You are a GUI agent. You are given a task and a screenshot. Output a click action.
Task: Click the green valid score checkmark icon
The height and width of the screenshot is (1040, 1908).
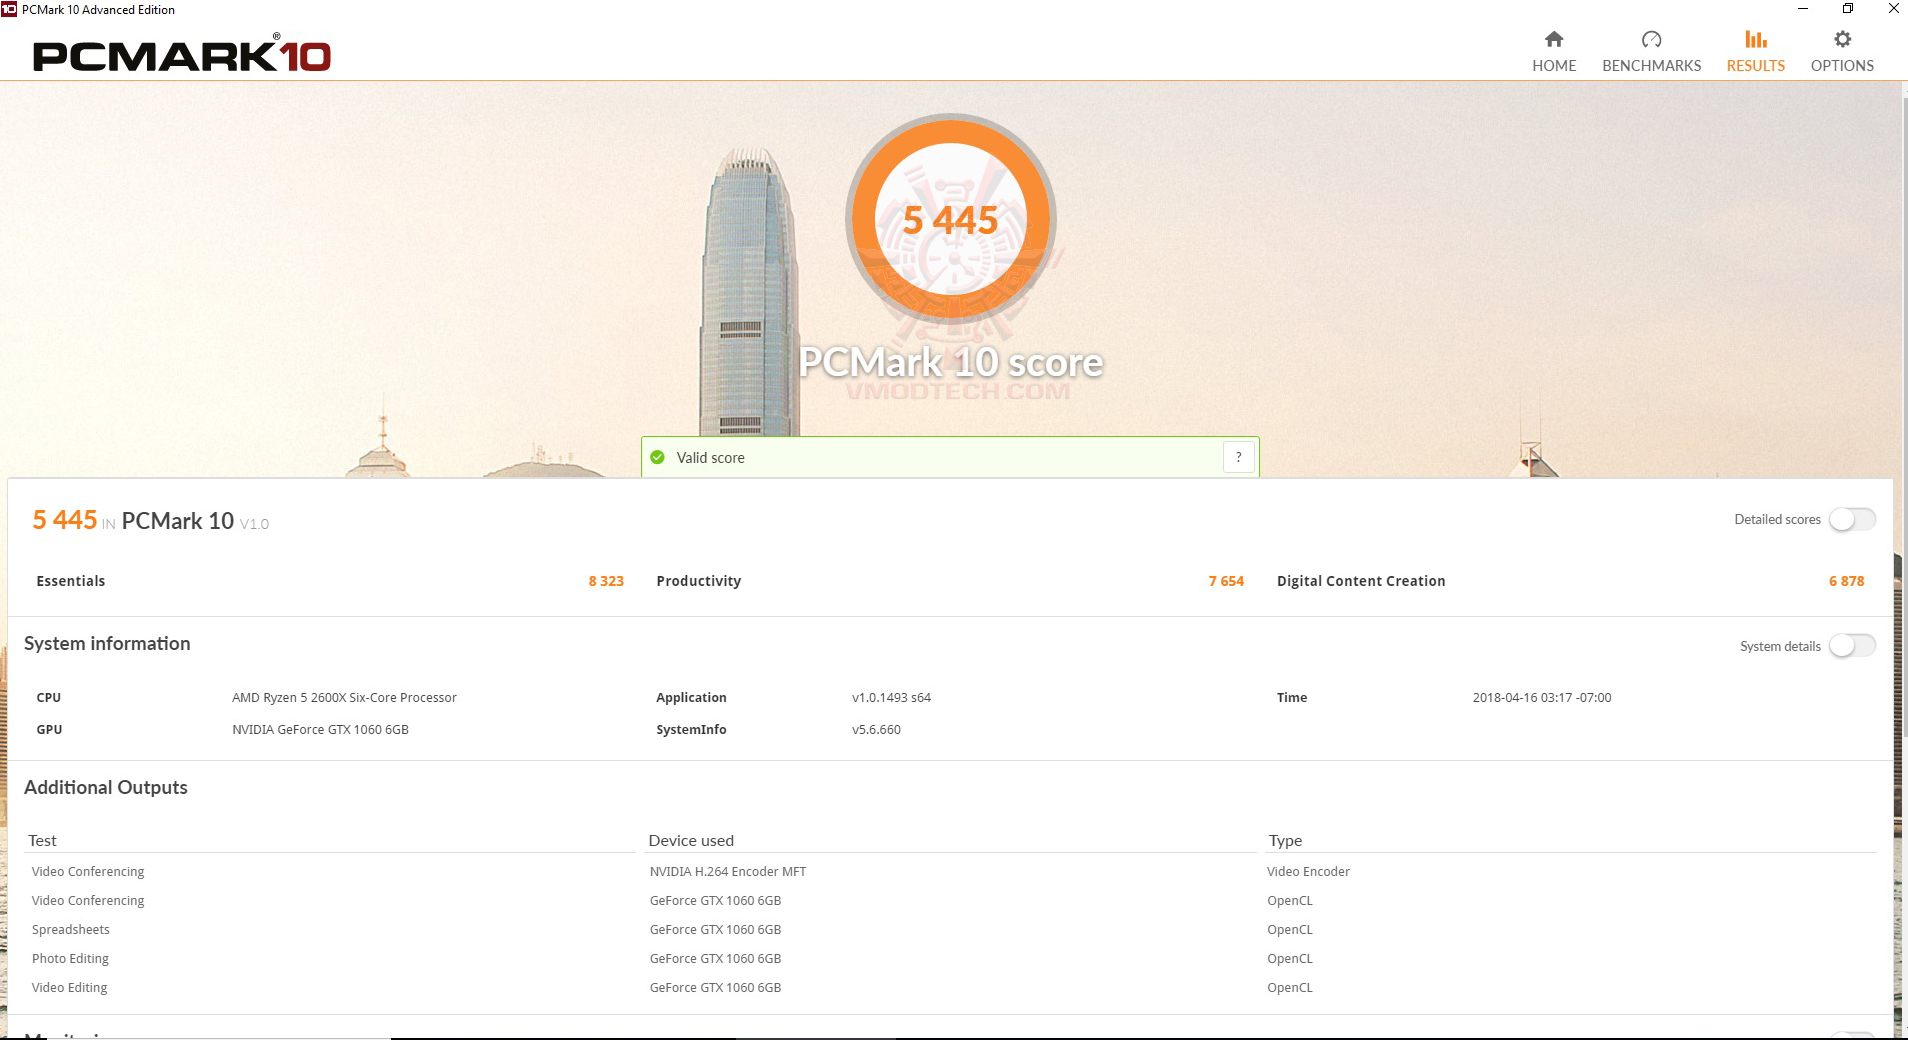point(657,457)
